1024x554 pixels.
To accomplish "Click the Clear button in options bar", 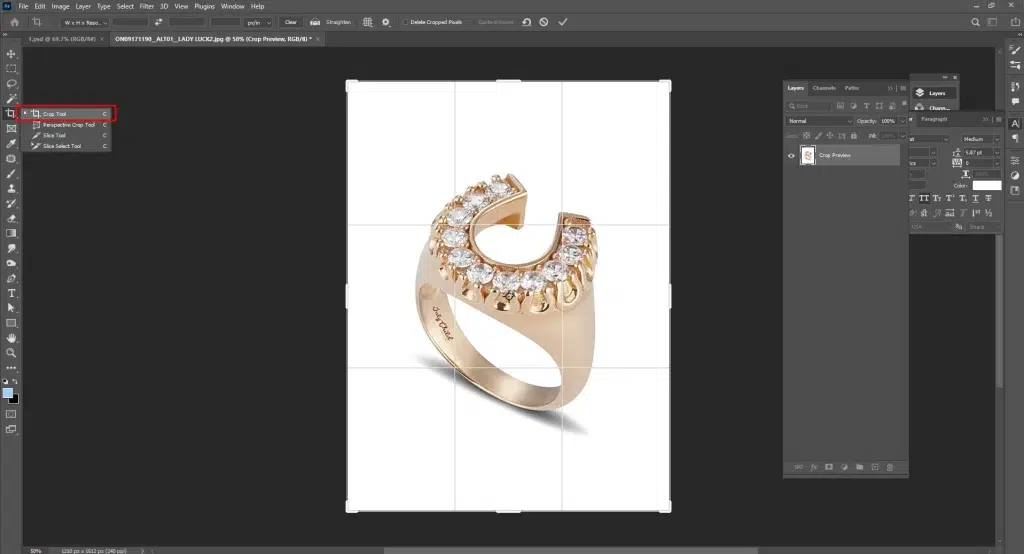I will tap(291, 22).
